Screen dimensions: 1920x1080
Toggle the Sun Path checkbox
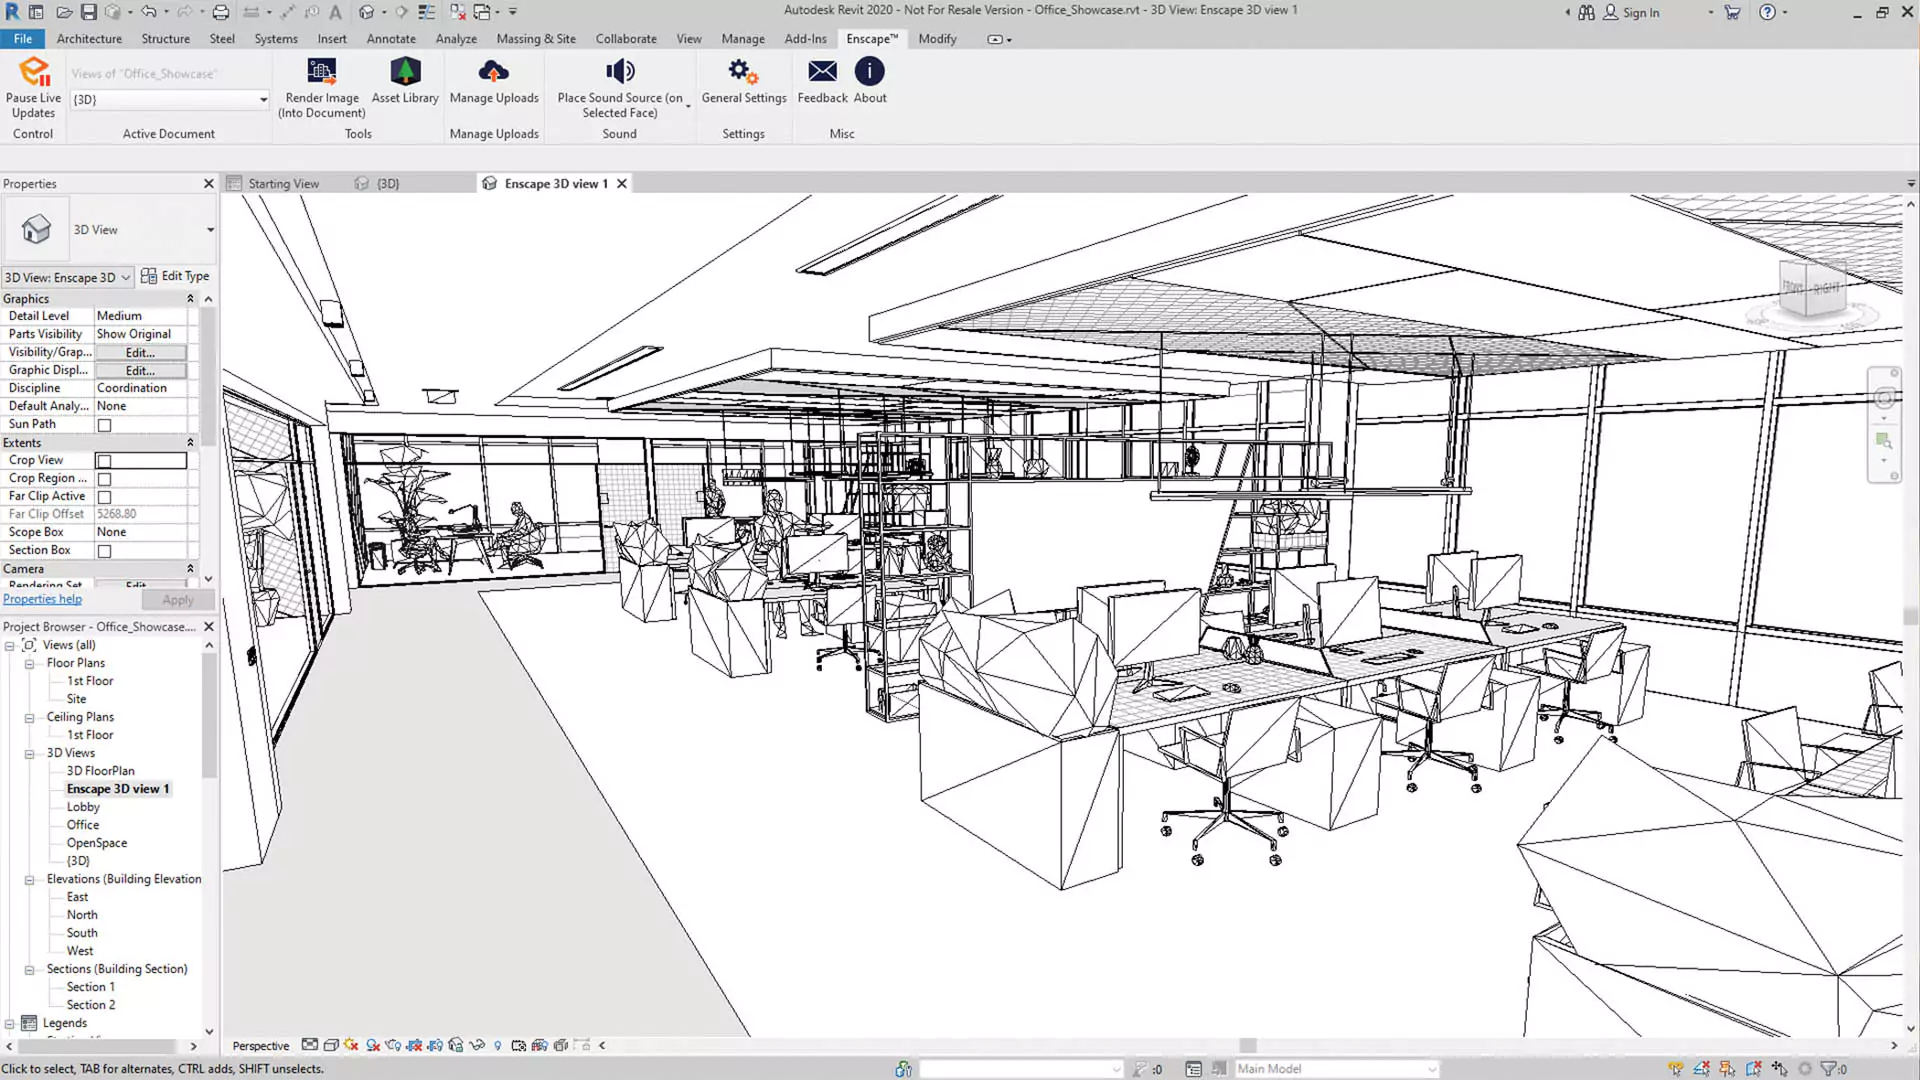pyautogui.click(x=104, y=423)
